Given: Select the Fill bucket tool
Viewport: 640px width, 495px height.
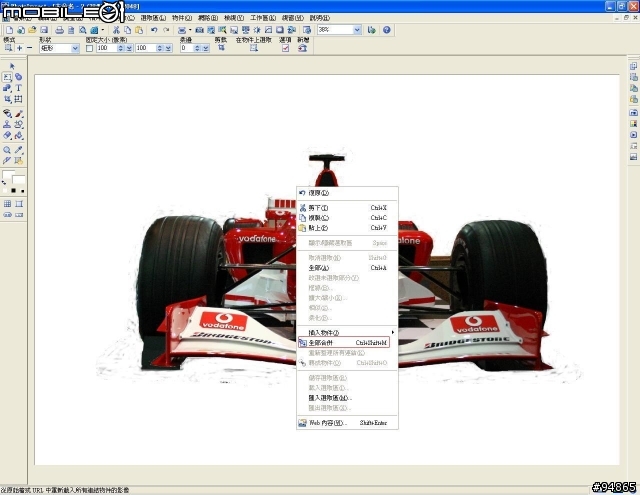Looking at the screenshot, I should pyautogui.click(x=18, y=135).
